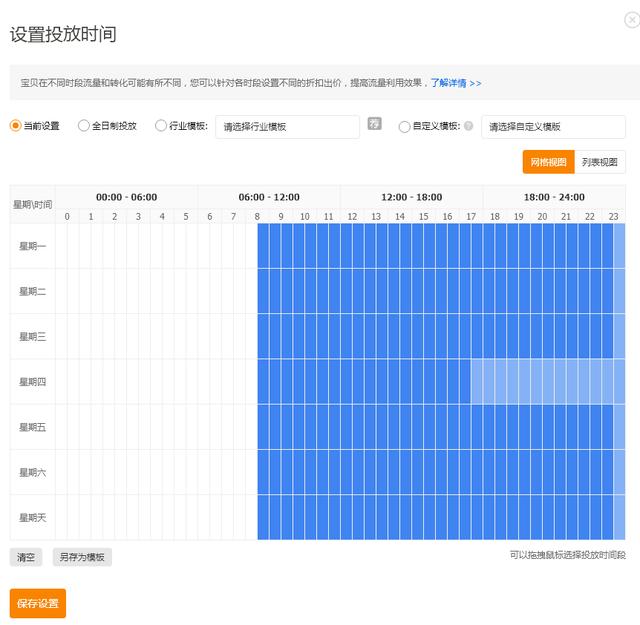The width and height of the screenshot is (640, 625).
Task: Select the 当前设置 radio button
Action: [x=16, y=126]
